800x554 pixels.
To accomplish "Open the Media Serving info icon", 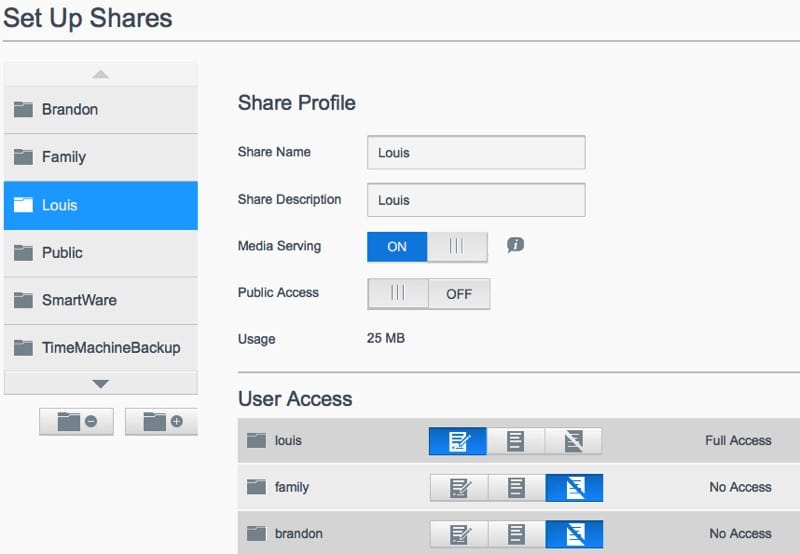I will pyautogui.click(x=515, y=245).
